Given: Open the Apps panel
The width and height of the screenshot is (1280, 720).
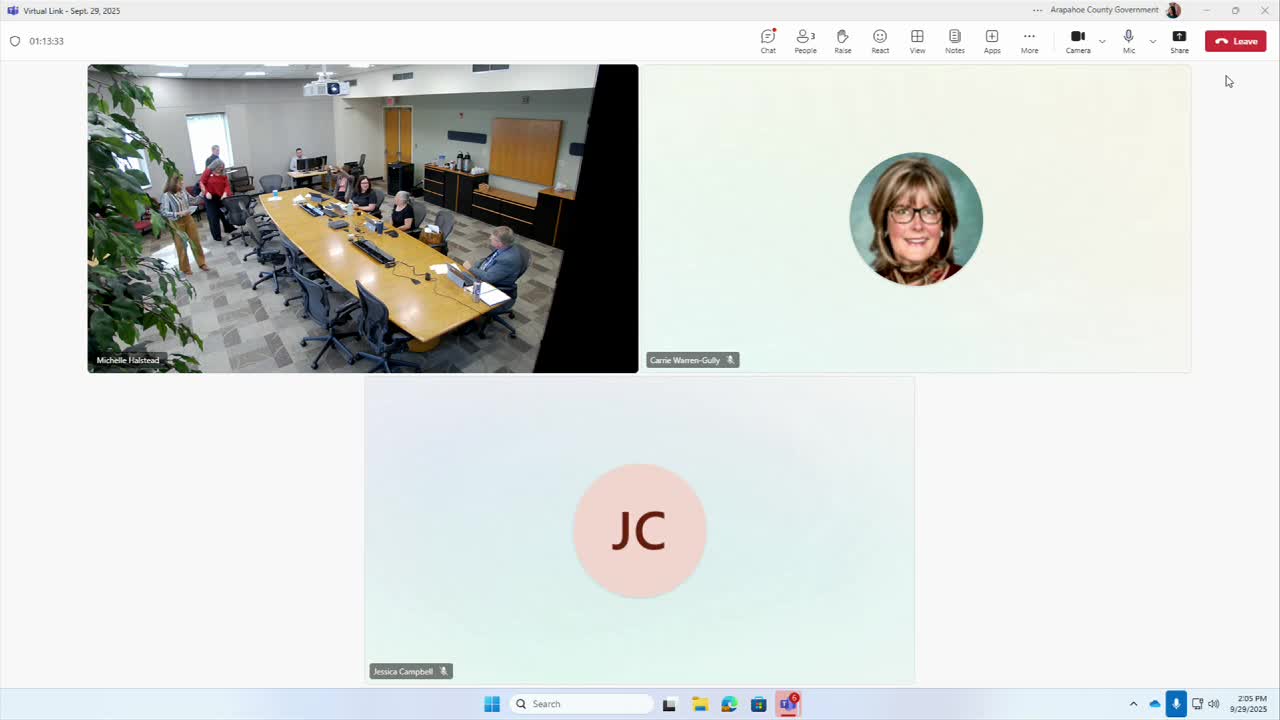Looking at the screenshot, I should click(992, 41).
